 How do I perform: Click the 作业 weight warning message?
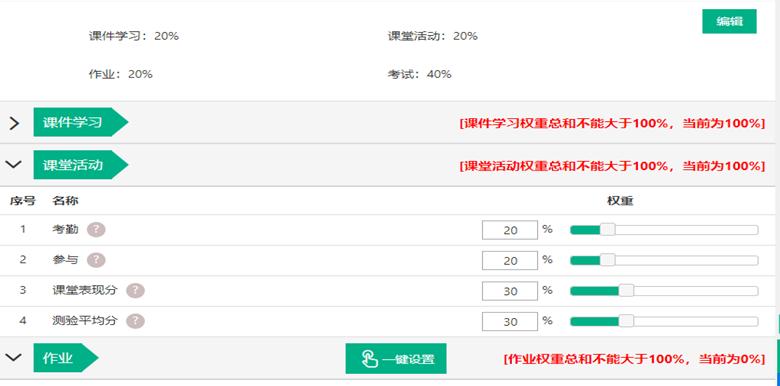(634, 359)
